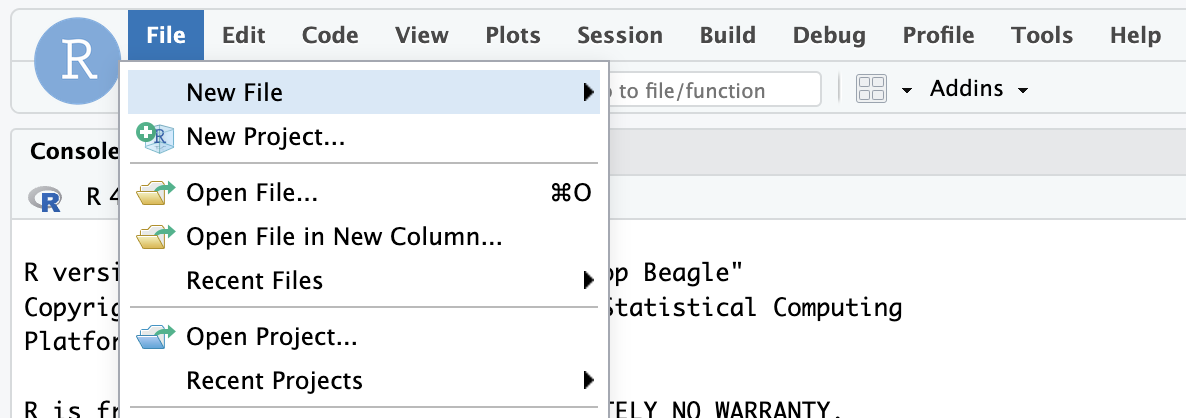Click the go to file/function search field

[x=710, y=91]
